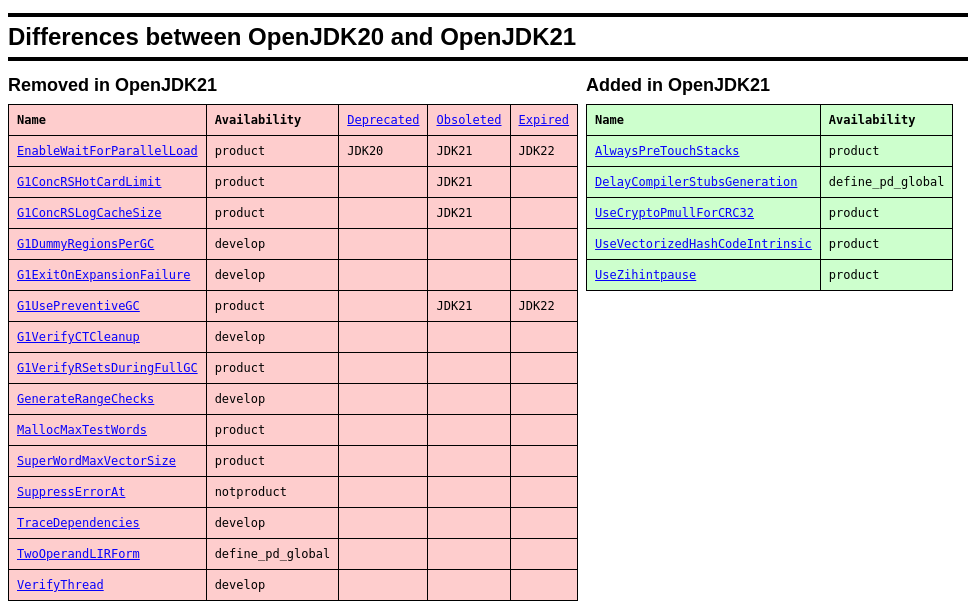Image resolution: width=968 pixels, height=605 pixels.
Task: Follow the G1DummyRegionsPerGC link
Action: 85,244
